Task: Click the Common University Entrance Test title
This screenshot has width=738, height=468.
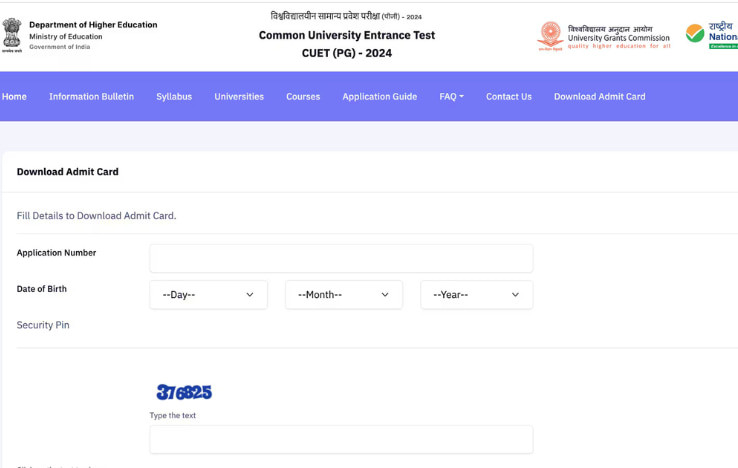Action: (347, 35)
